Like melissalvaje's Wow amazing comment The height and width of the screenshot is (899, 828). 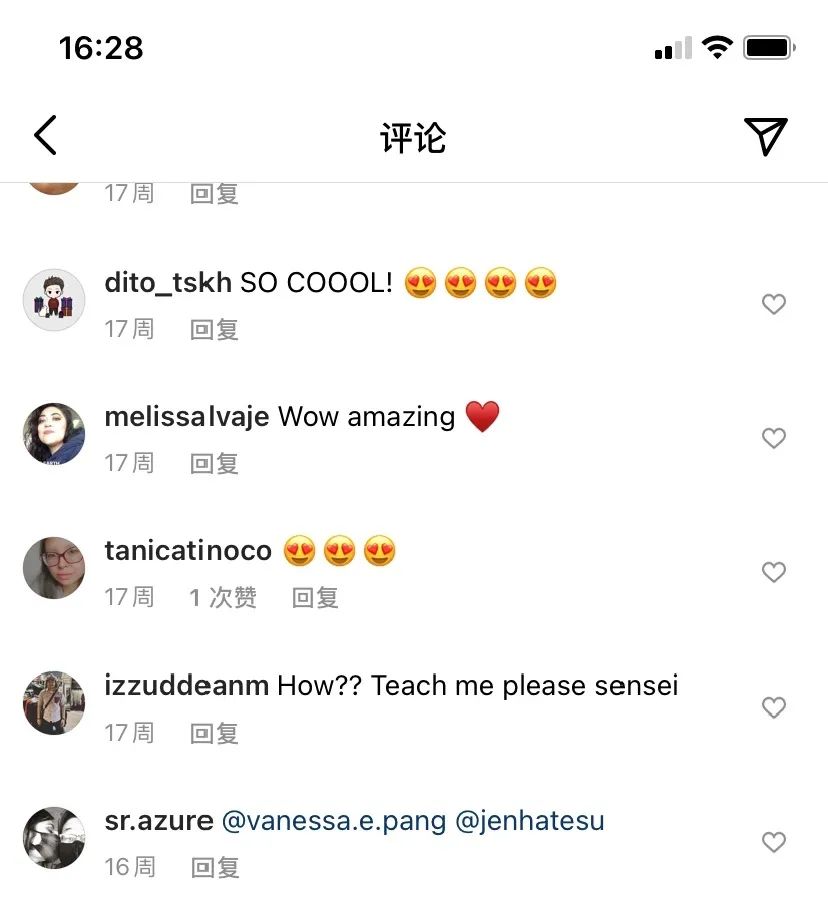(774, 438)
